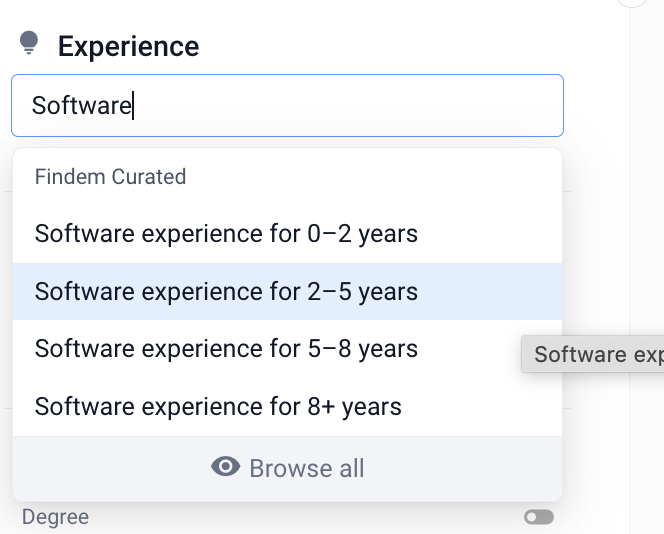Screen dimensions: 664x534
Task: Place cursor after the word Software
Action: tap(133, 105)
